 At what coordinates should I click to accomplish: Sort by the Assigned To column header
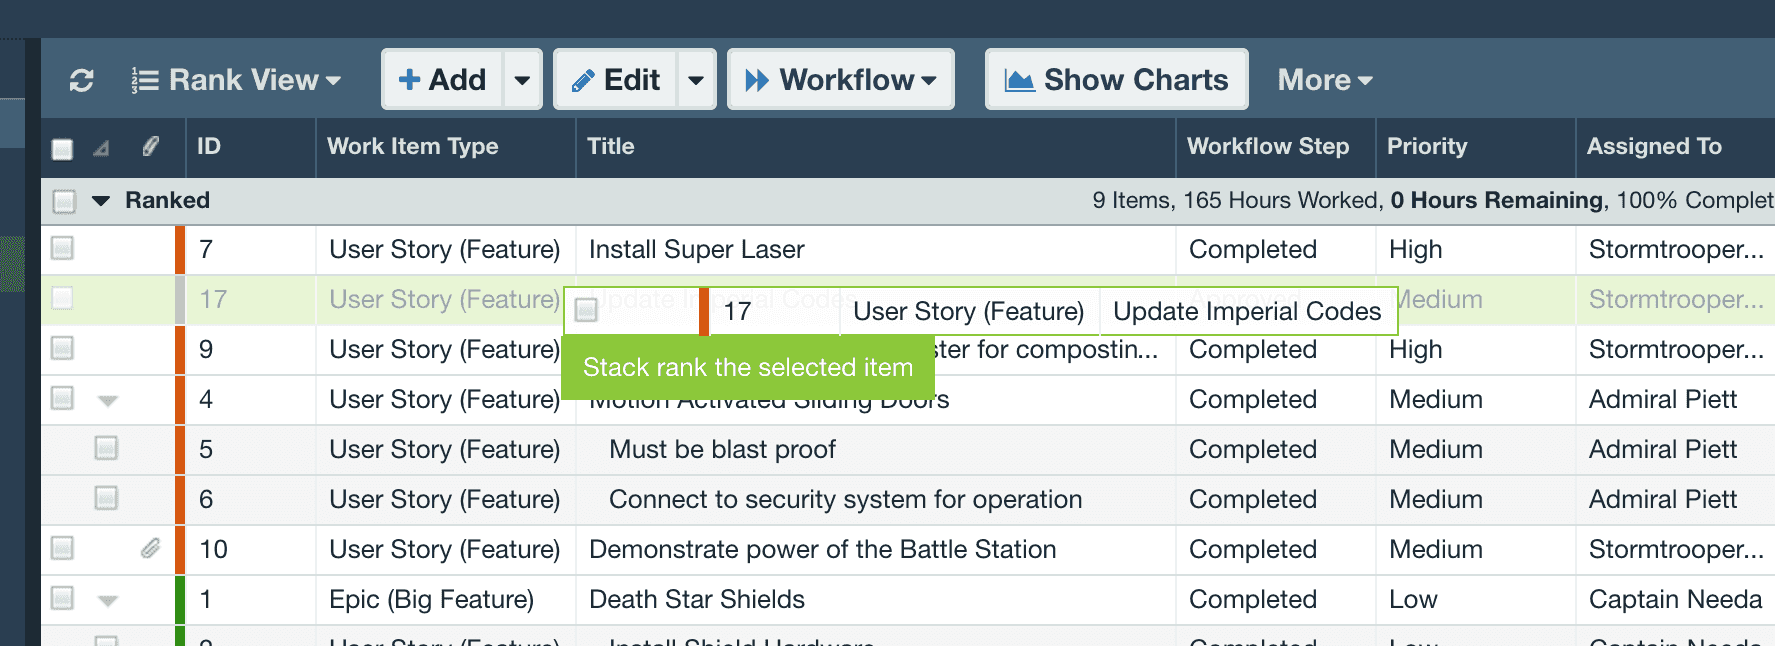click(x=1654, y=146)
